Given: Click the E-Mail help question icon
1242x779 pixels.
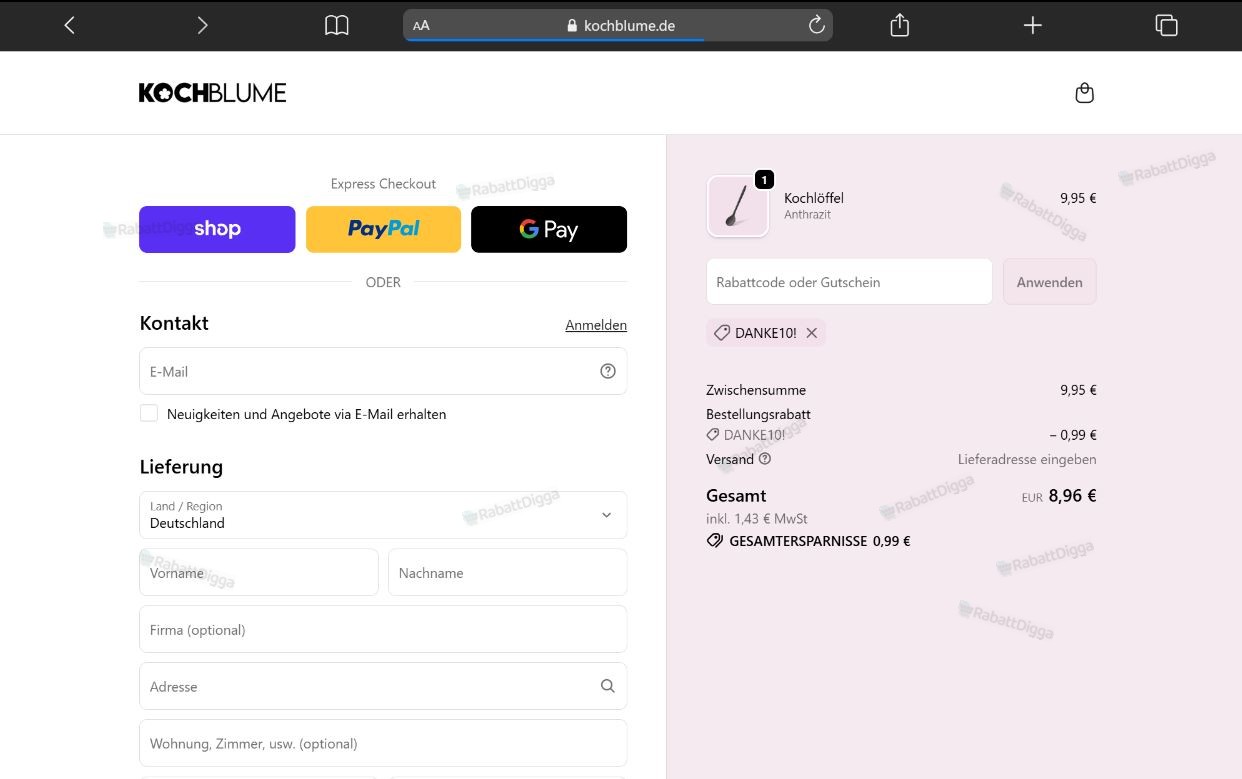Looking at the screenshot, I should (608, 371).
